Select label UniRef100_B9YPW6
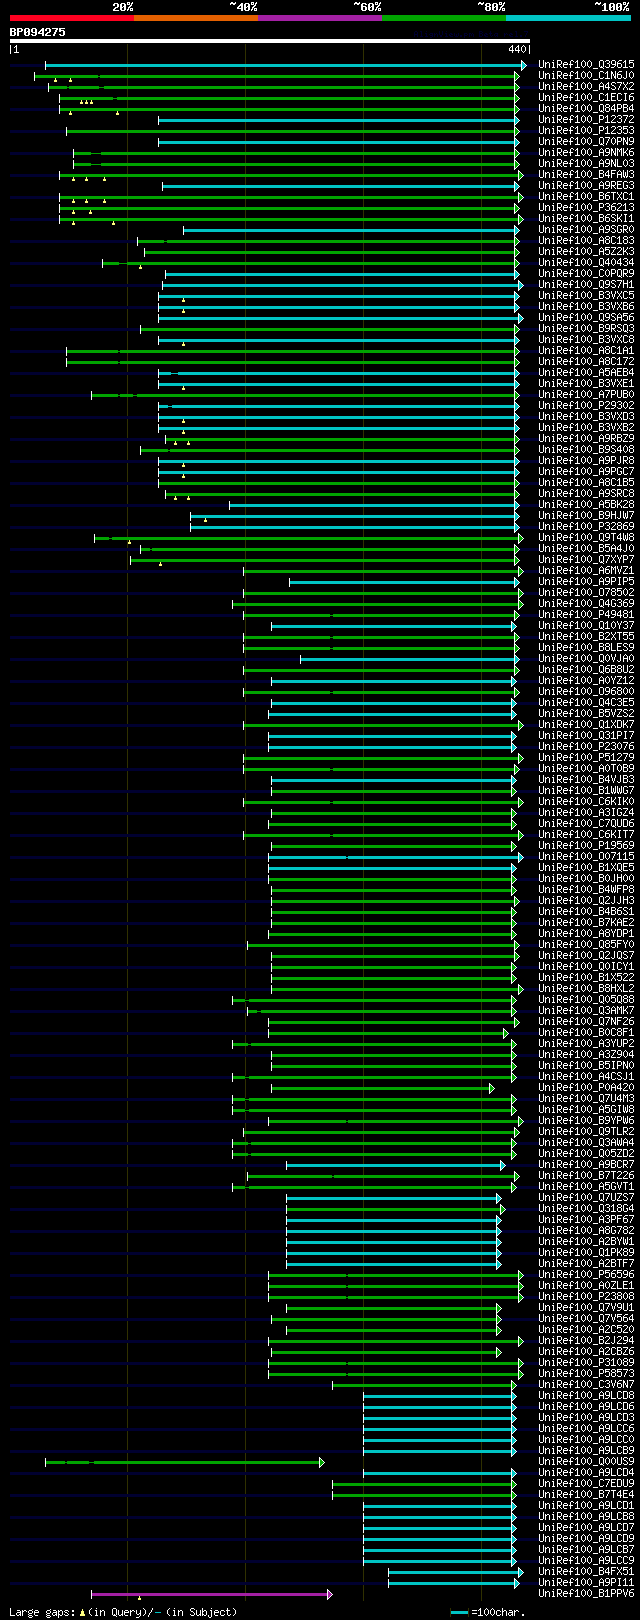This screenshot has height=1620, width=640. [586, 1120]
